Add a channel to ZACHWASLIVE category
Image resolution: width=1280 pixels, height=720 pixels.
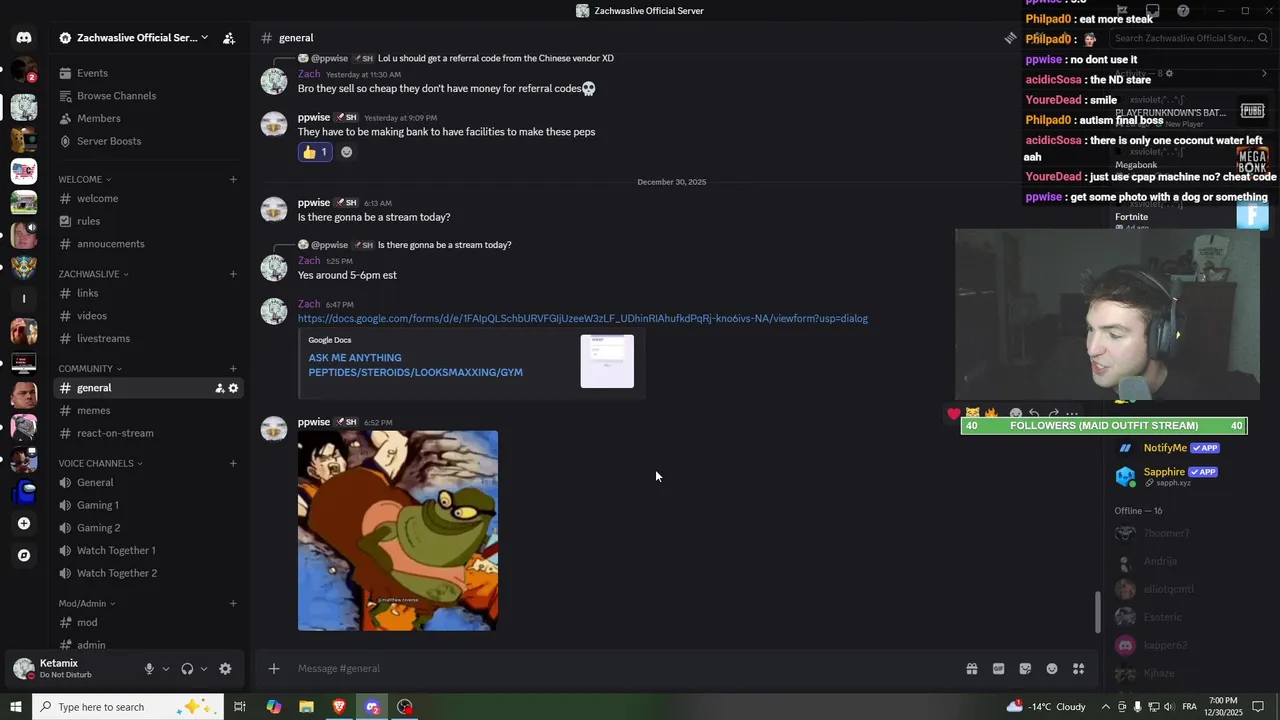point(233,274)
